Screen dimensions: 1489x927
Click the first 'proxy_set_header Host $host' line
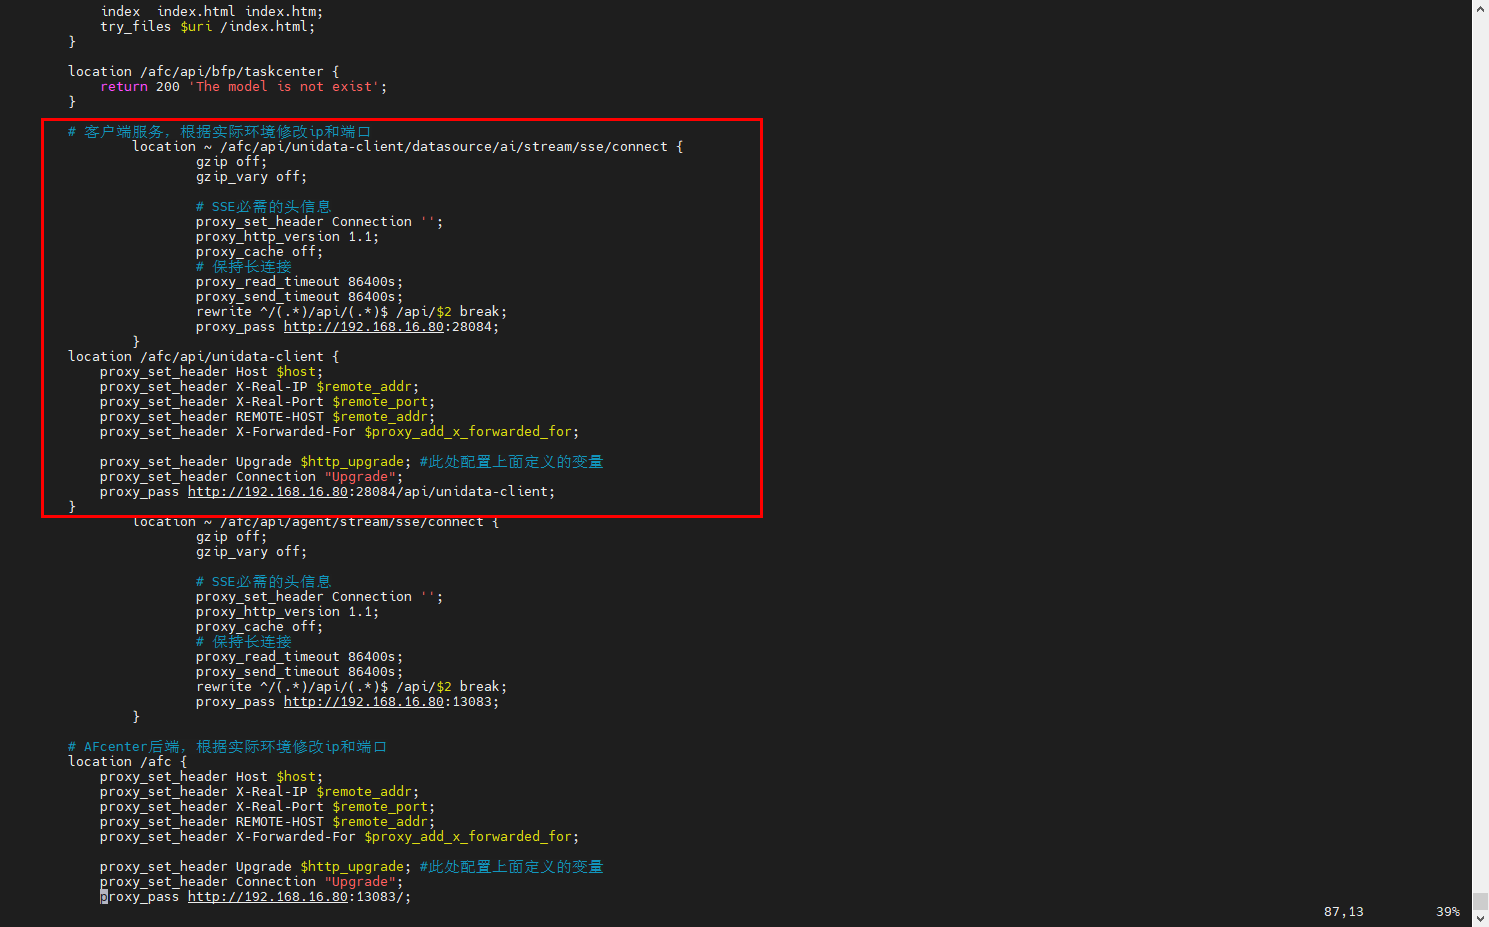[211, 372]
